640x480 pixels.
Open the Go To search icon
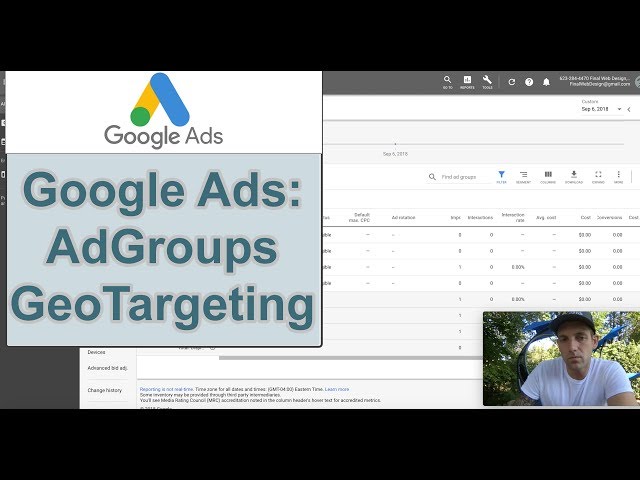[447, 82]
